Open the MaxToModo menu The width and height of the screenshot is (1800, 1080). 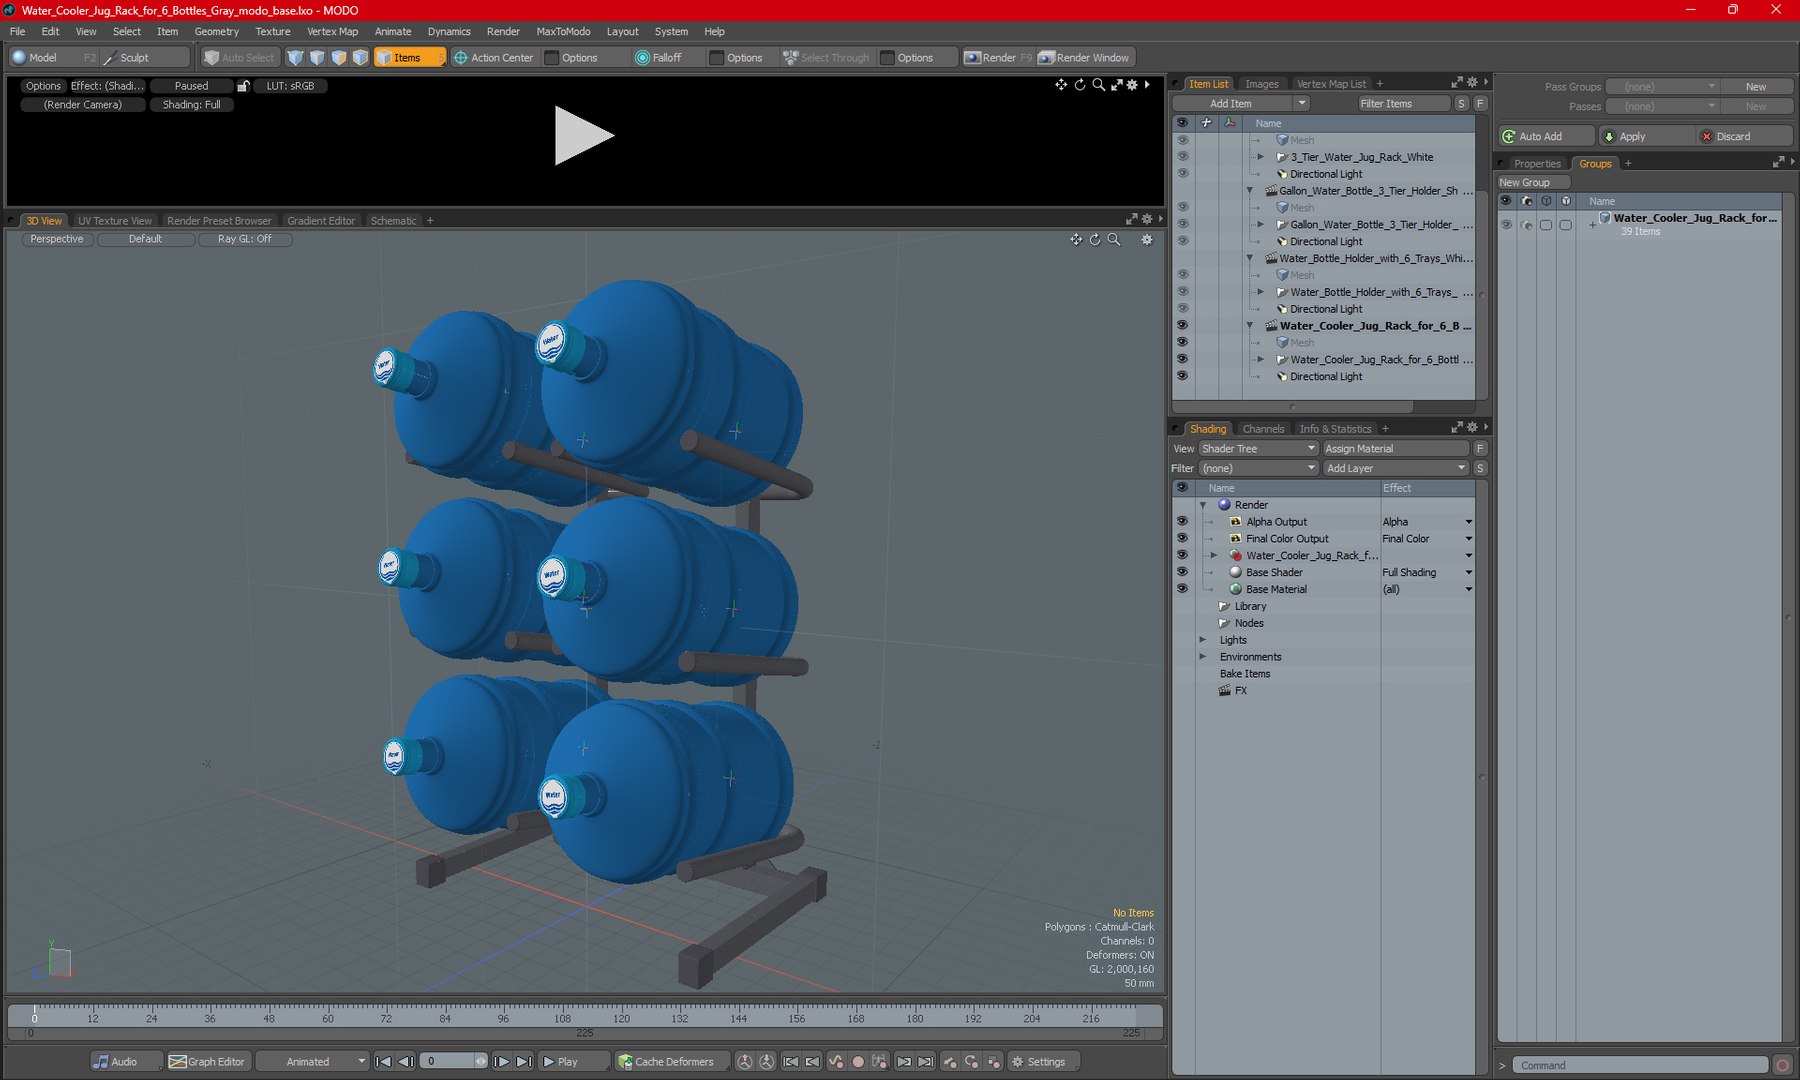click(x=563, y=31)
